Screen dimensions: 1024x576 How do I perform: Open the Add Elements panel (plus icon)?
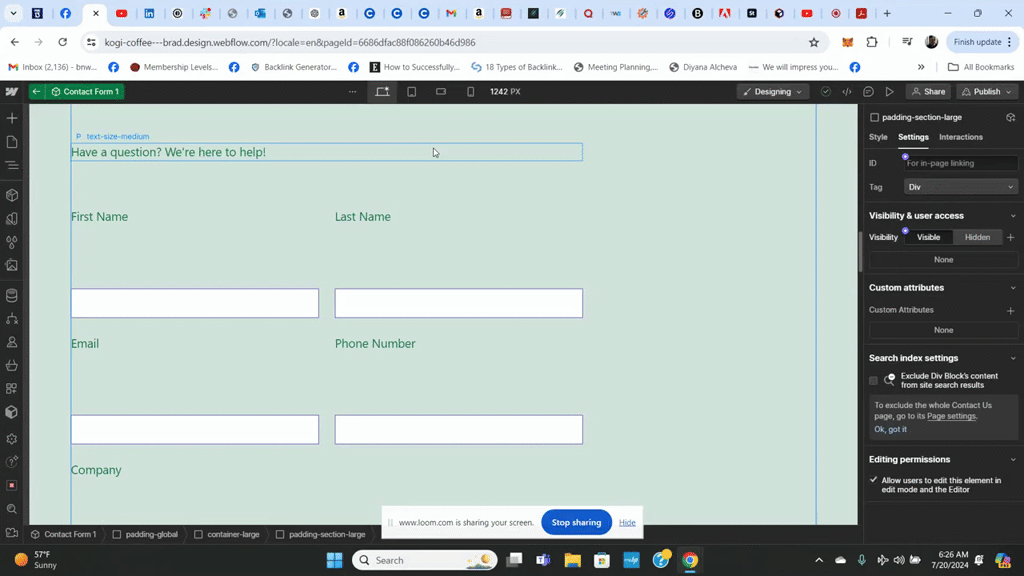[x=12, y=118]
